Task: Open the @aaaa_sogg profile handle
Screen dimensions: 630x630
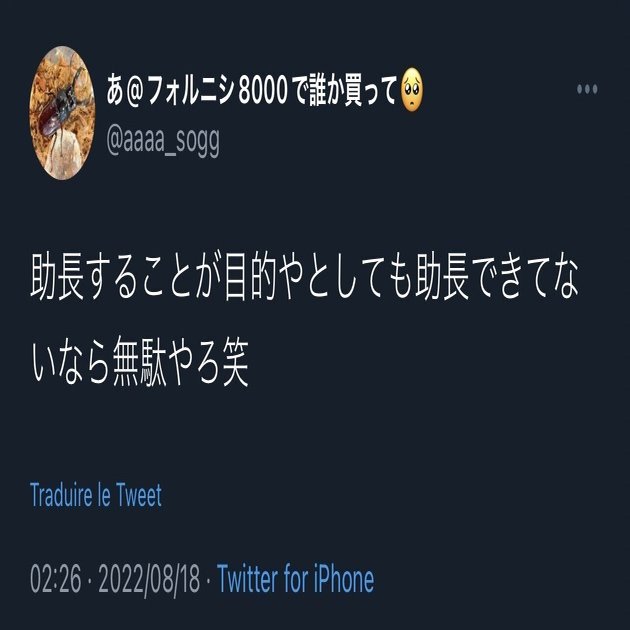Action: tap(163, 141)
